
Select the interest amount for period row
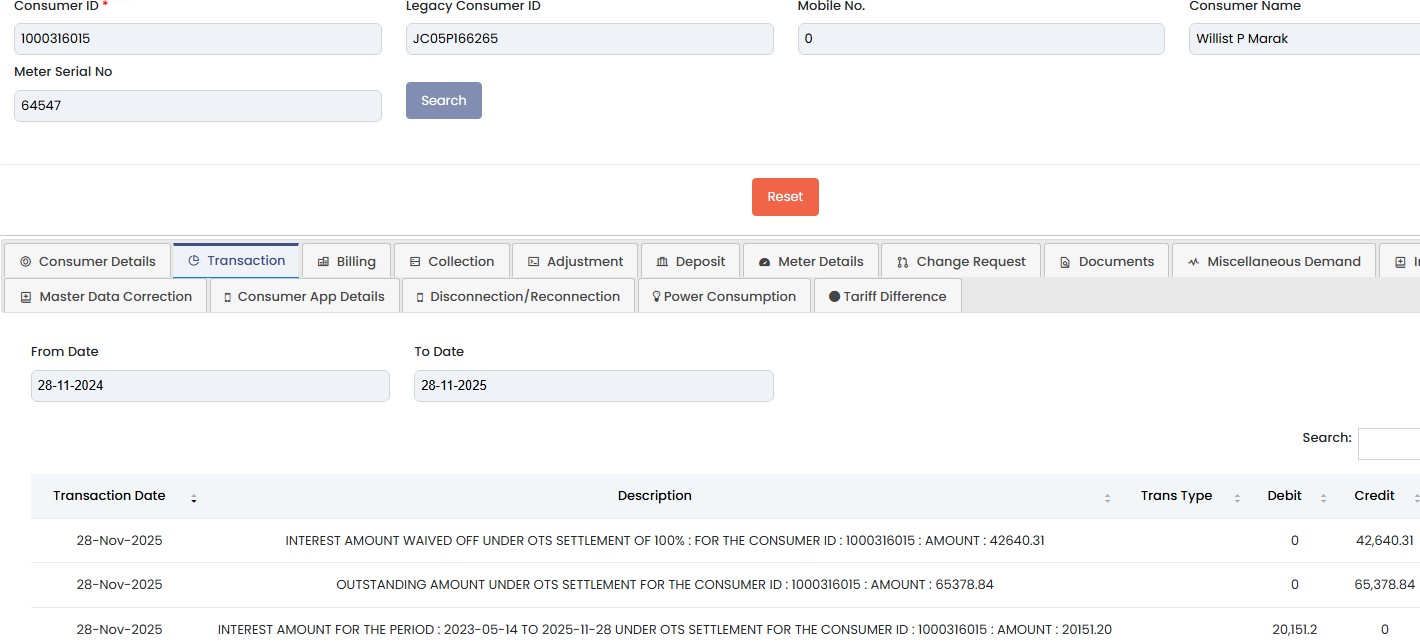tap(665, 630)
